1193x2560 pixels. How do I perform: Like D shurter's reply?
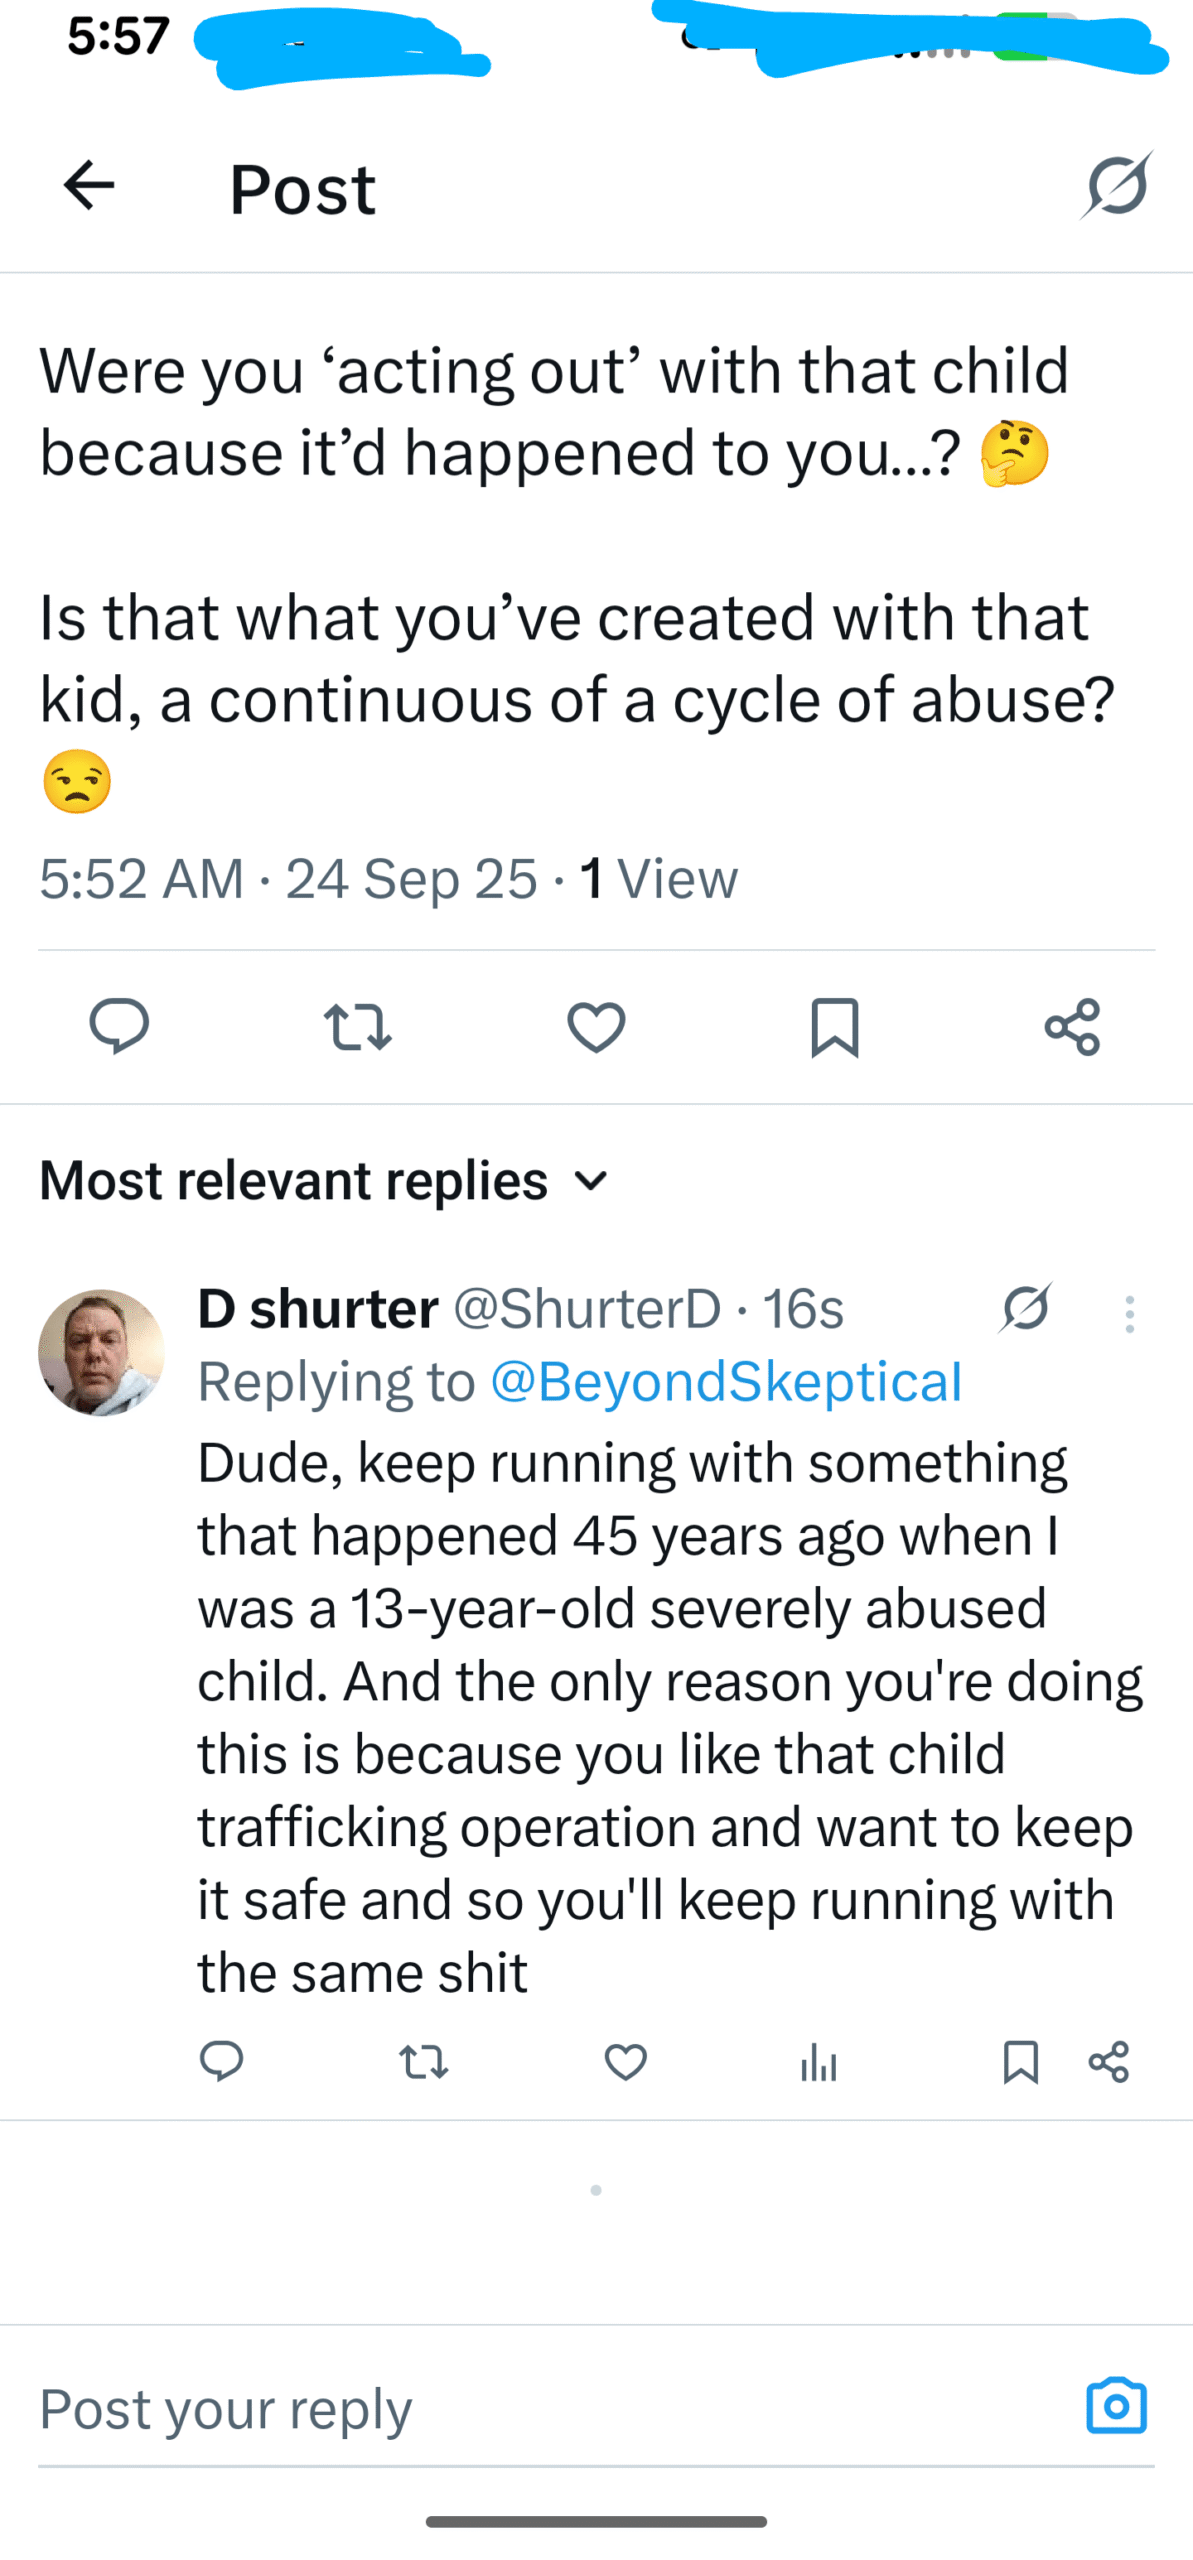coord(626,2062)
